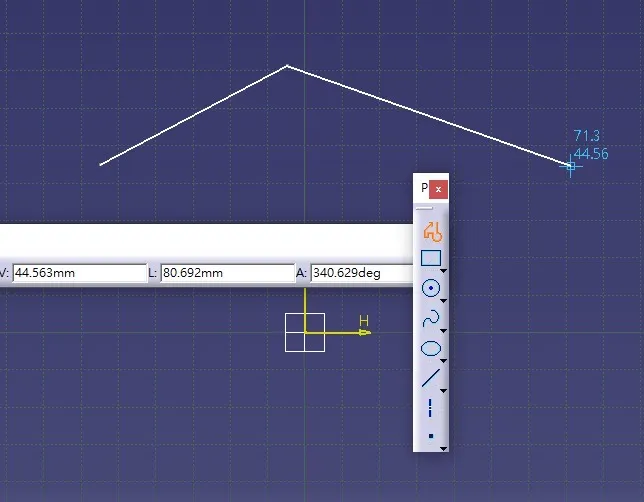Click the toolbar drag handle bar

click(x=424, y=208)
